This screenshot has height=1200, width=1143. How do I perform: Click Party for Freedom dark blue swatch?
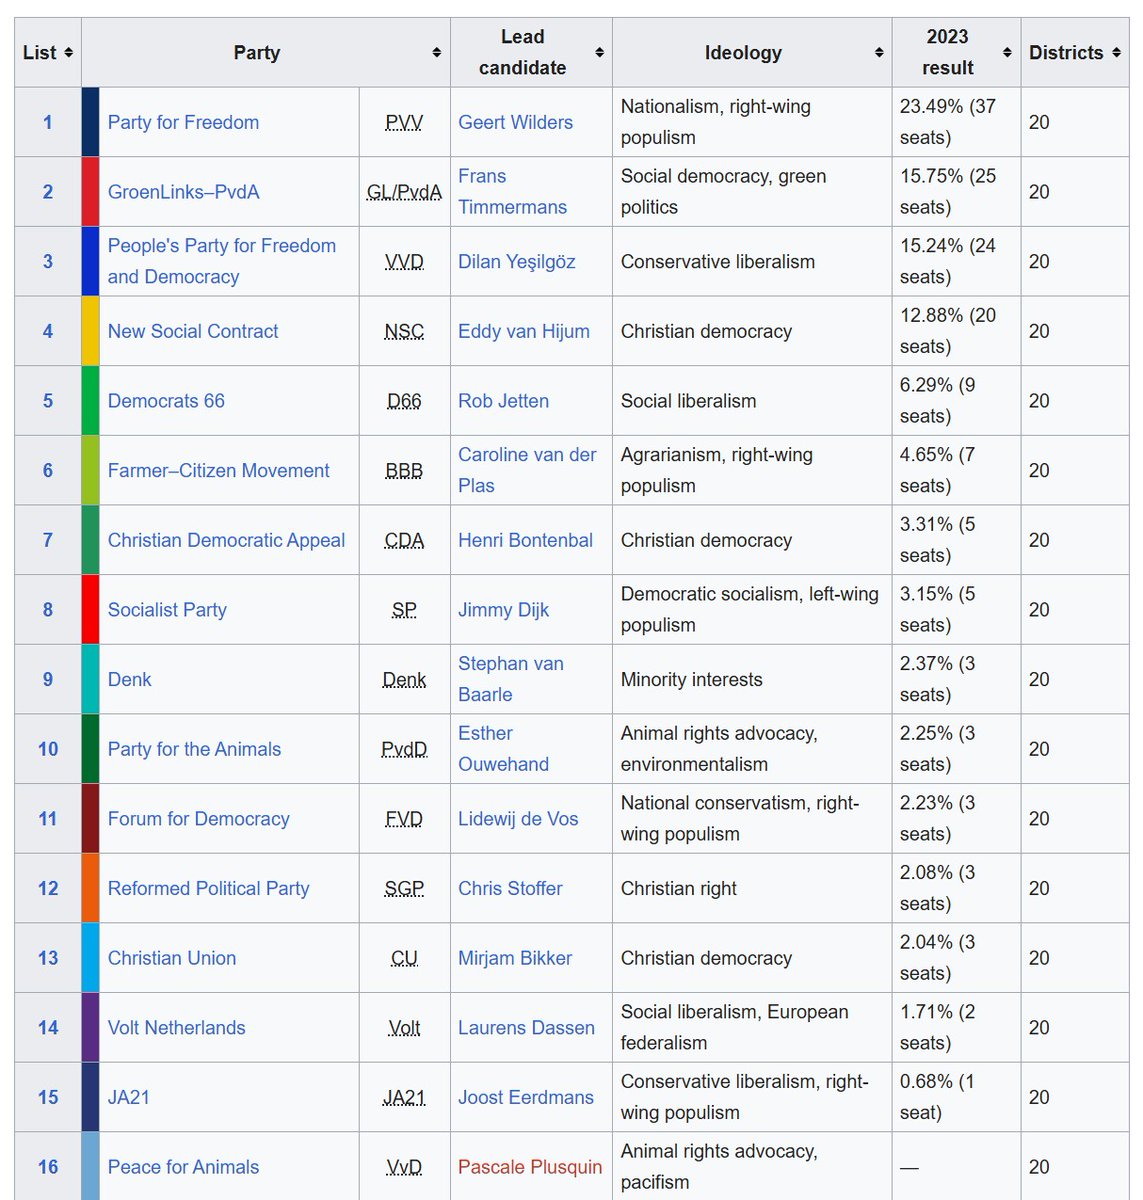90,122
